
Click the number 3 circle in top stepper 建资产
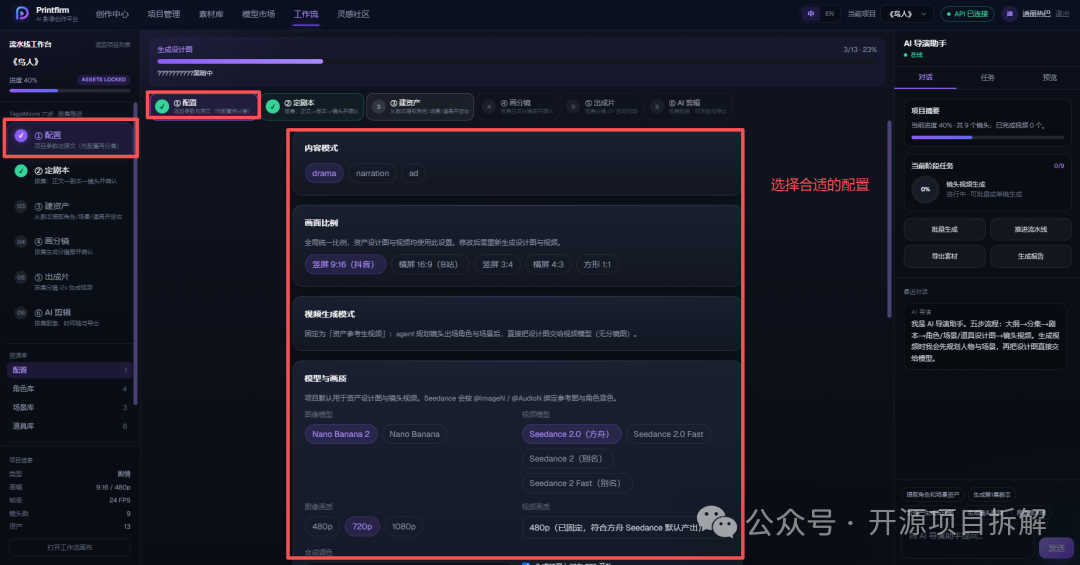click(378, 106)
